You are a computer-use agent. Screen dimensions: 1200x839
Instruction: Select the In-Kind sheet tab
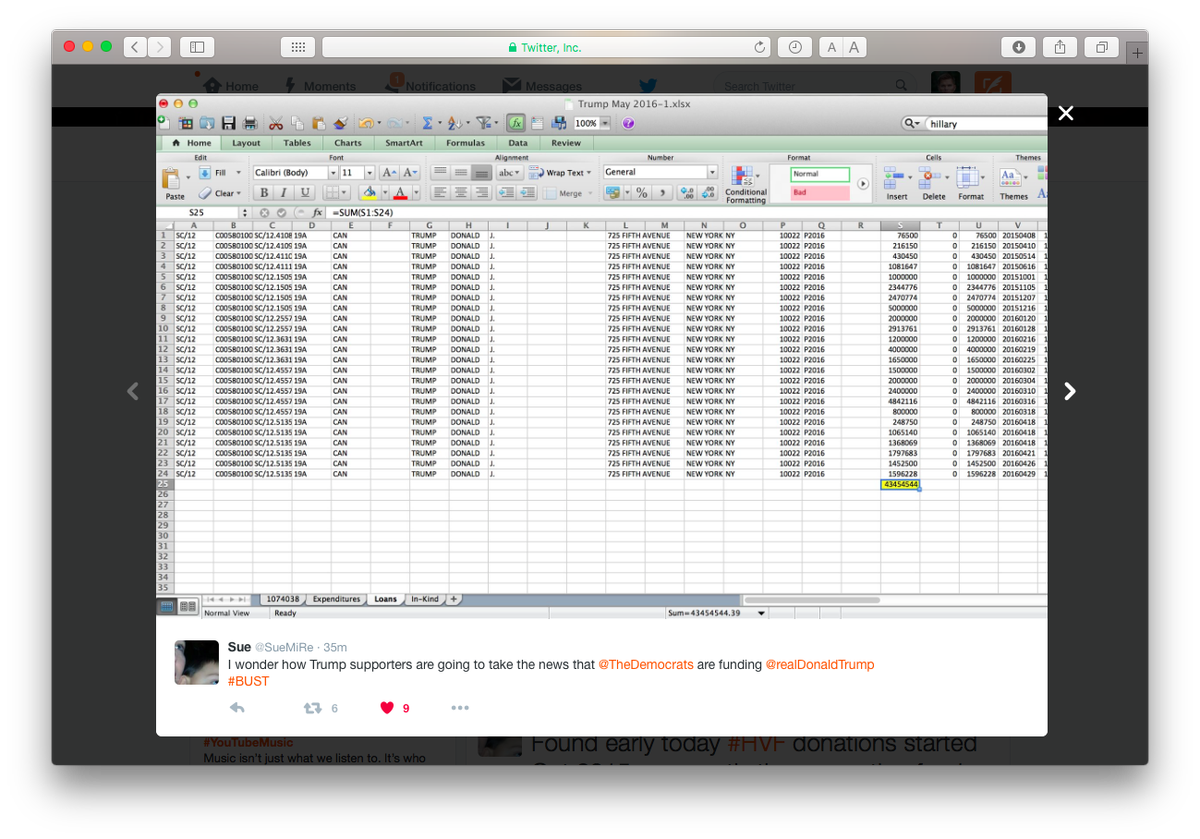coord(424,599)
